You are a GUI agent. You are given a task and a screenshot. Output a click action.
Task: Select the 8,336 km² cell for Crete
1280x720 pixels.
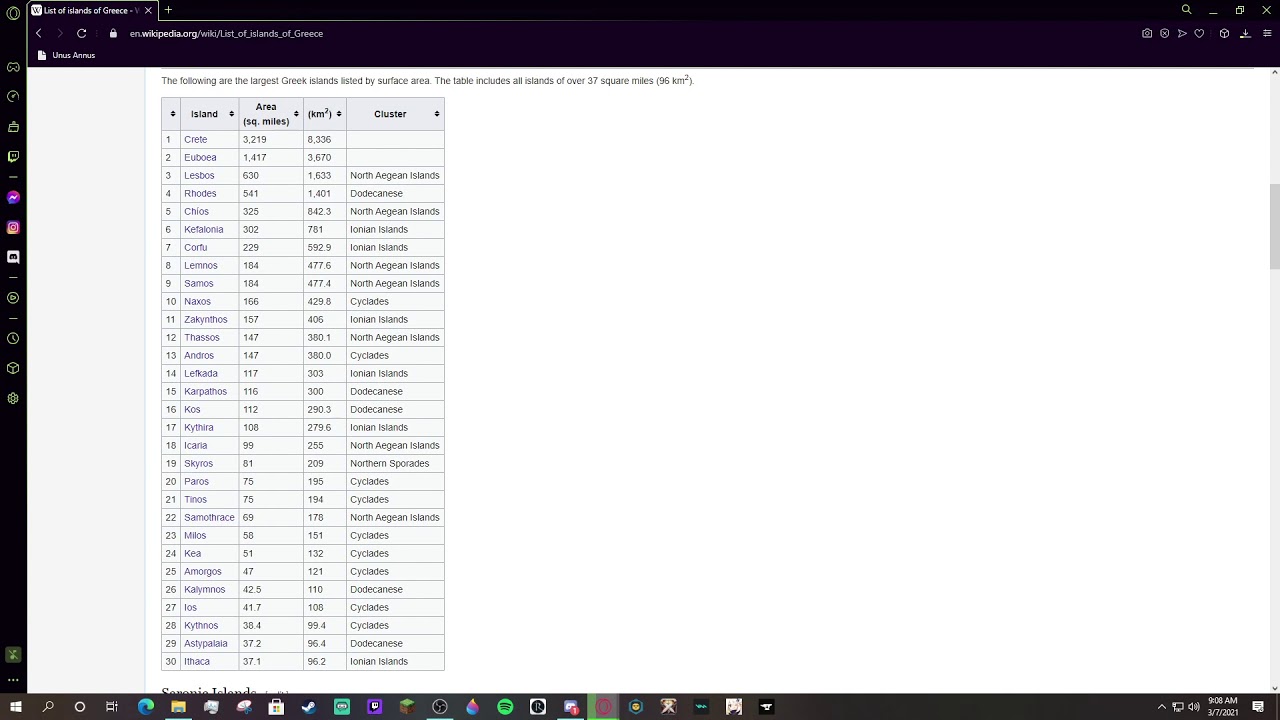(325, 139)
